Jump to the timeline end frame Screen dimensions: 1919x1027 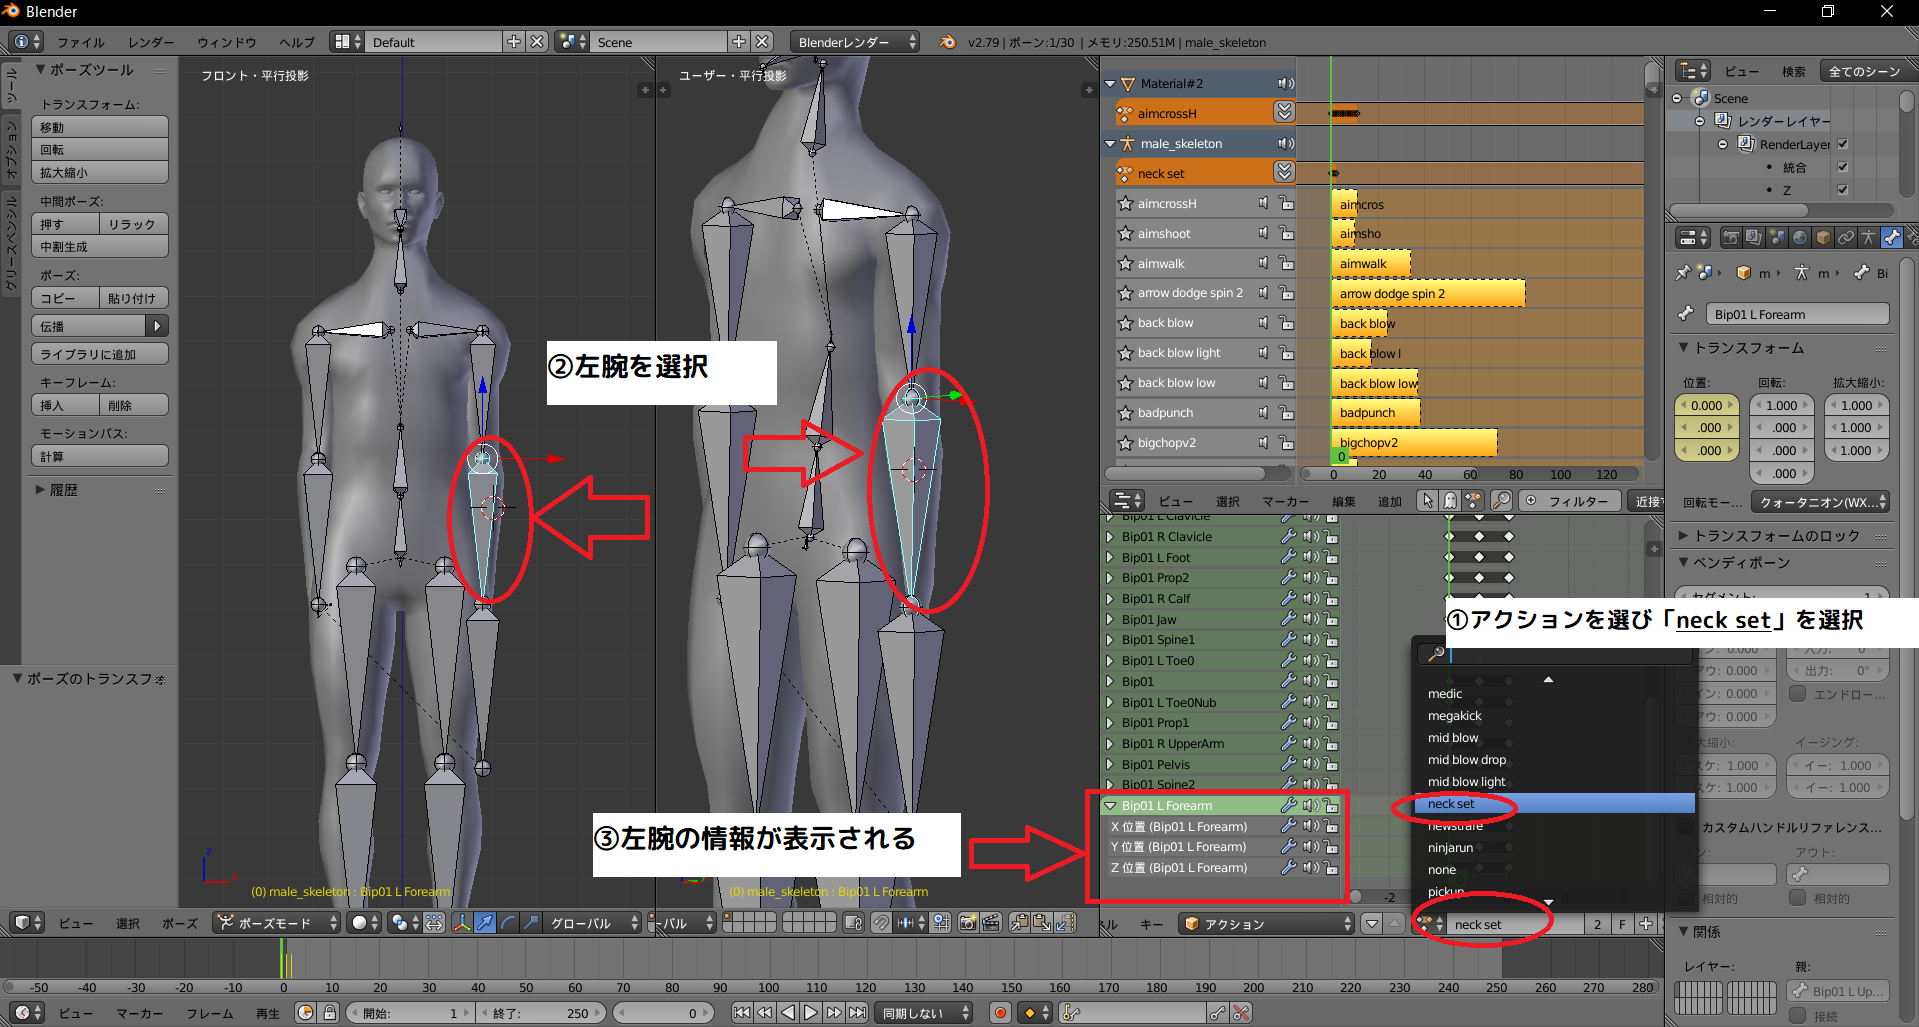(x=857, y=1013)
